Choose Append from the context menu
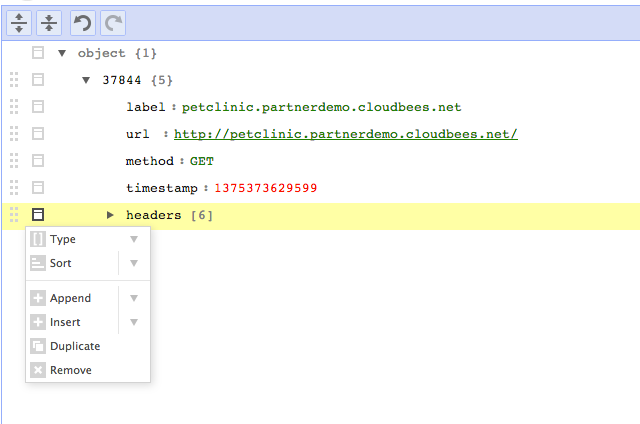Viewport: 640px width, 424px height. coord(73,298)
